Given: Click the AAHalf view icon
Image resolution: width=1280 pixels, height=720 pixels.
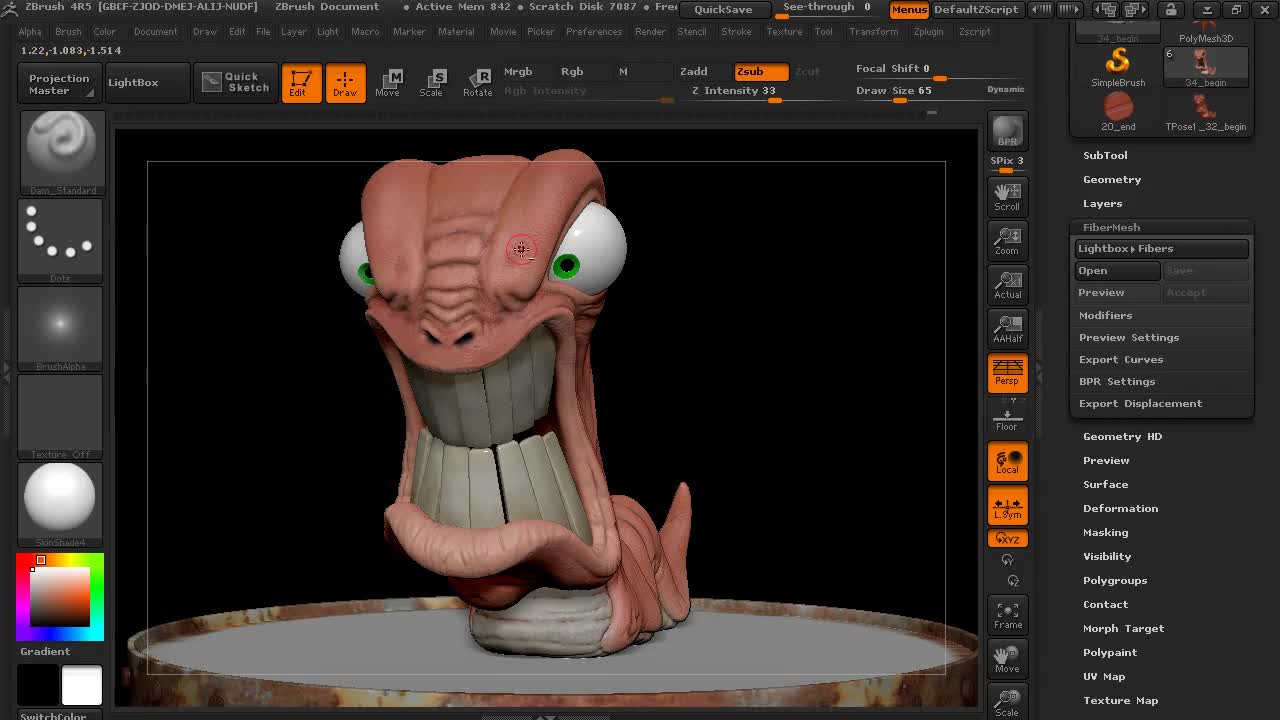Looking at the screenshot, I should click(x=1007, y=328).
